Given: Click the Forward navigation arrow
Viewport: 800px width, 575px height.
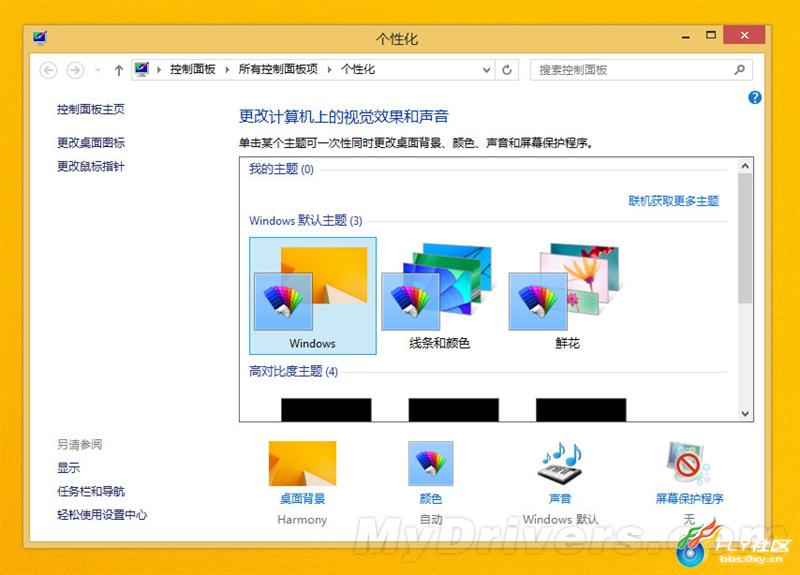Looking at the screenshot, I should click(76, 70).
